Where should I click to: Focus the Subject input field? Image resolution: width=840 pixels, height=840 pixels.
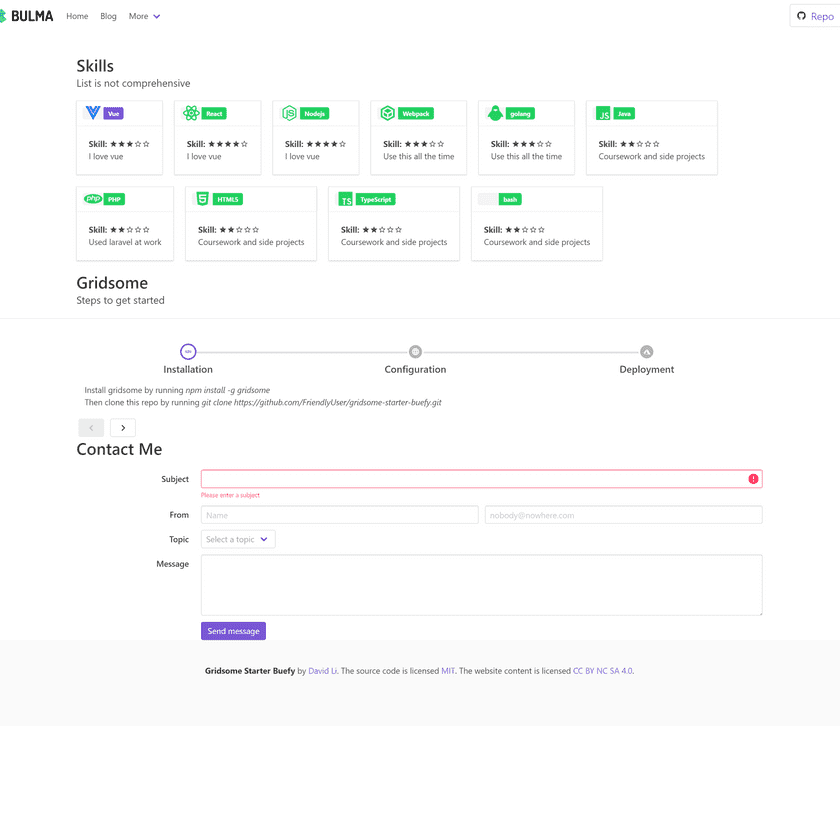coord(474,479)
